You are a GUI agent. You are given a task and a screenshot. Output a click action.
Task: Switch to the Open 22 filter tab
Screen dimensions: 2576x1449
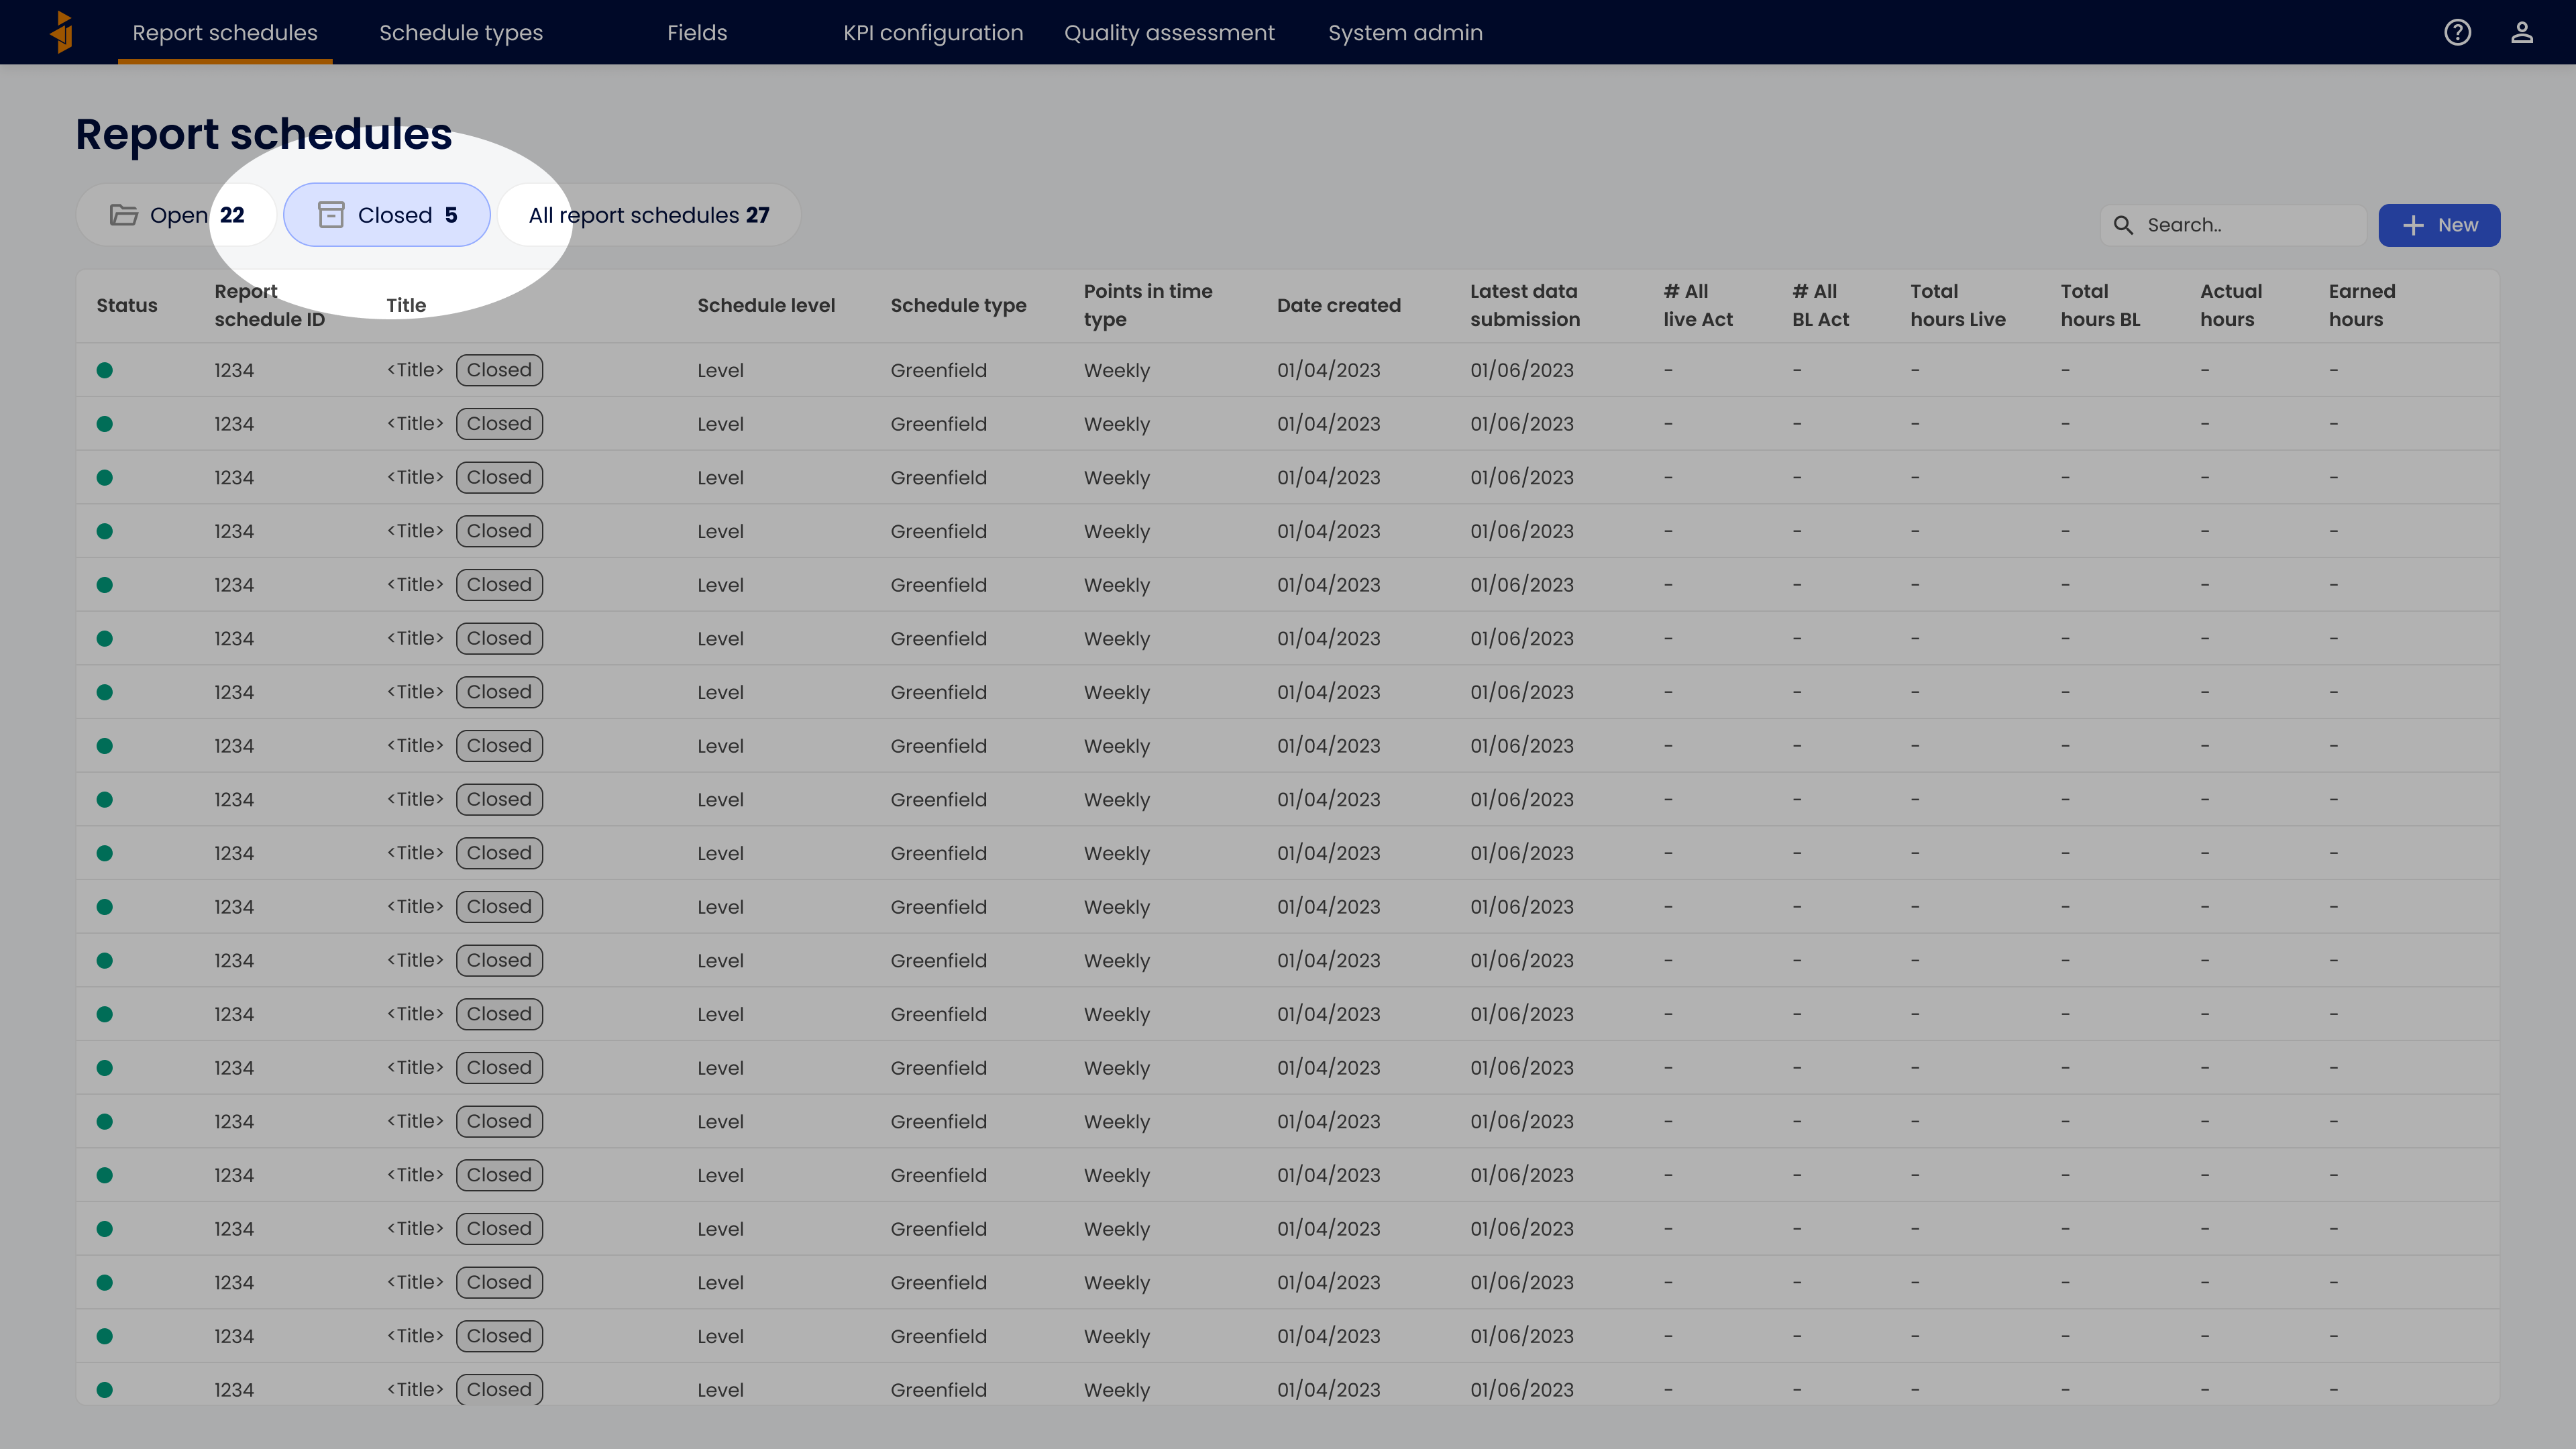tap(178, 215)
